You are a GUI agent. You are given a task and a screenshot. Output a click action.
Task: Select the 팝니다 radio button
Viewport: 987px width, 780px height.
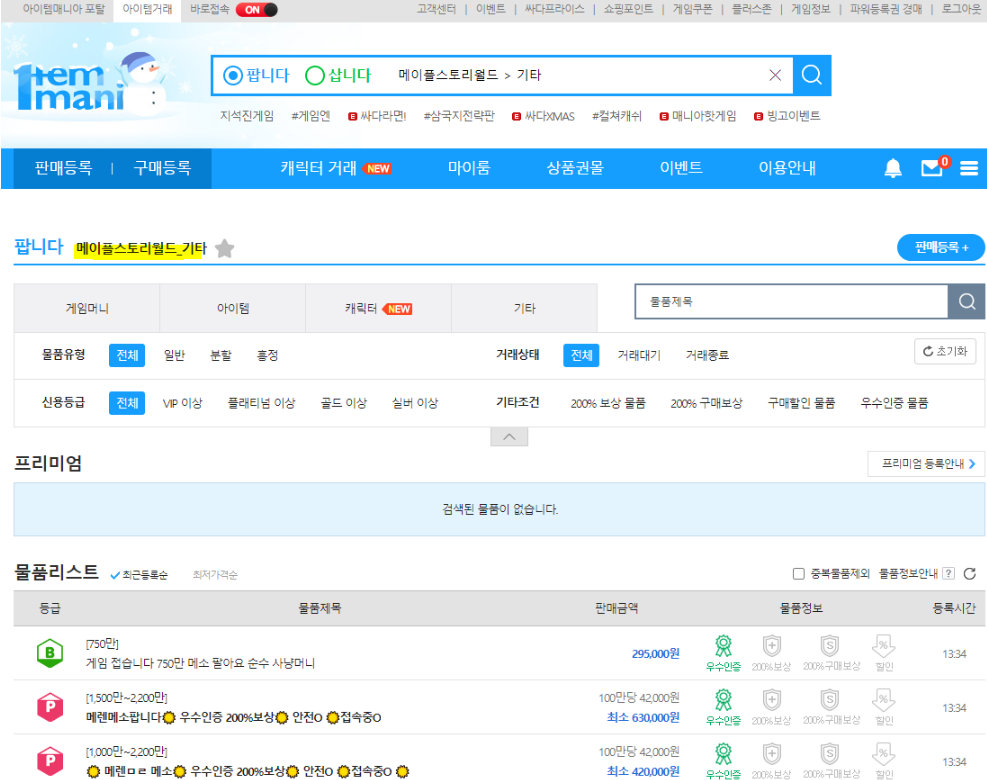coord(233,76)
